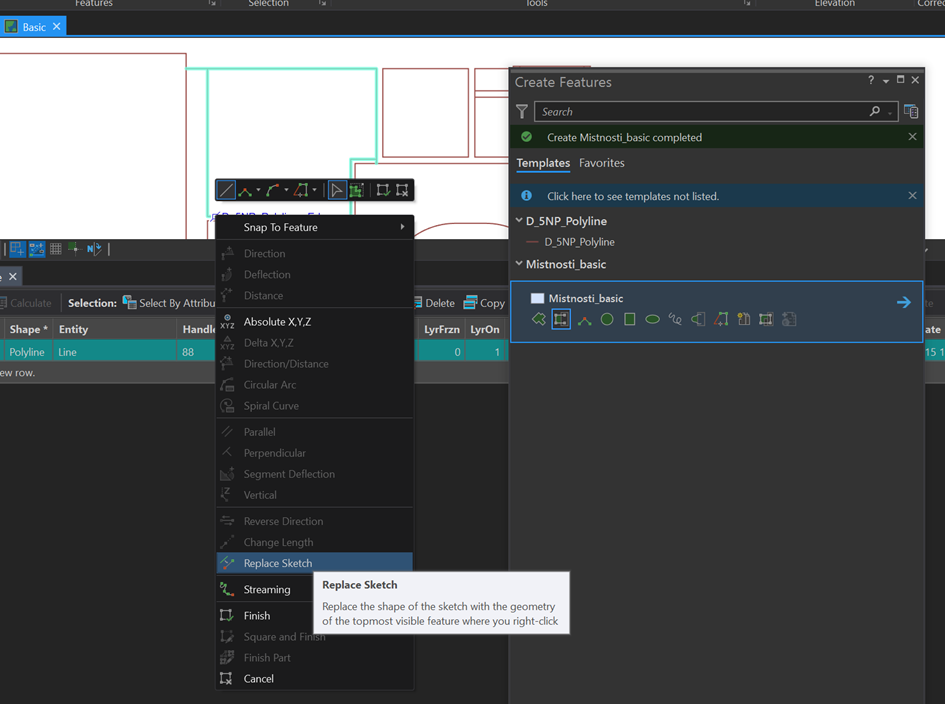The width and height of the screenshot is (945, 704).
Task: Click the template Search input field
Action: (x=716, y=112)
